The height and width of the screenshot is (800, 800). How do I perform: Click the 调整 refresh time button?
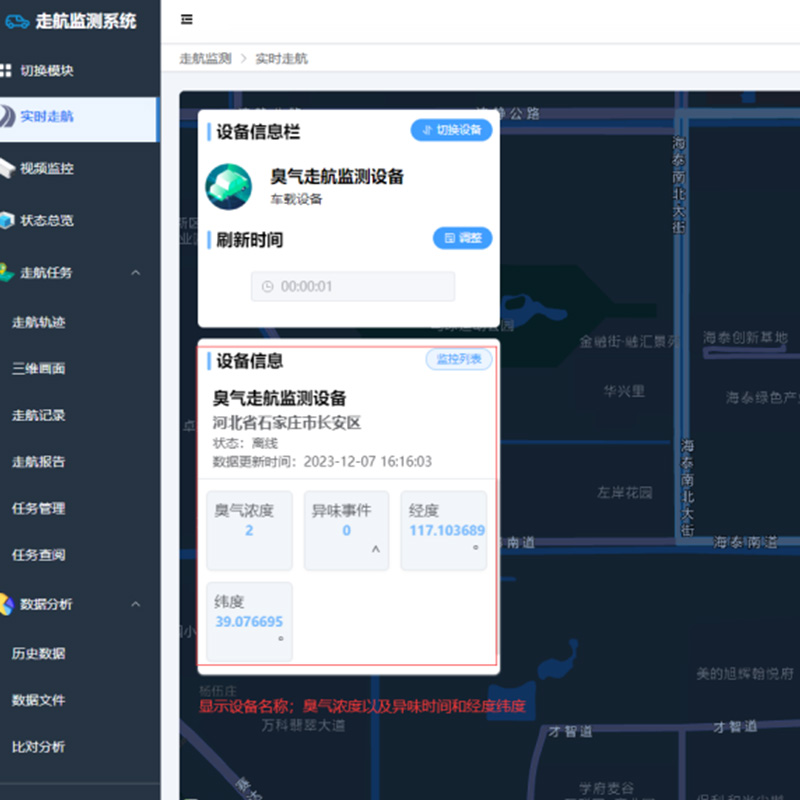(x=462, y=238)
